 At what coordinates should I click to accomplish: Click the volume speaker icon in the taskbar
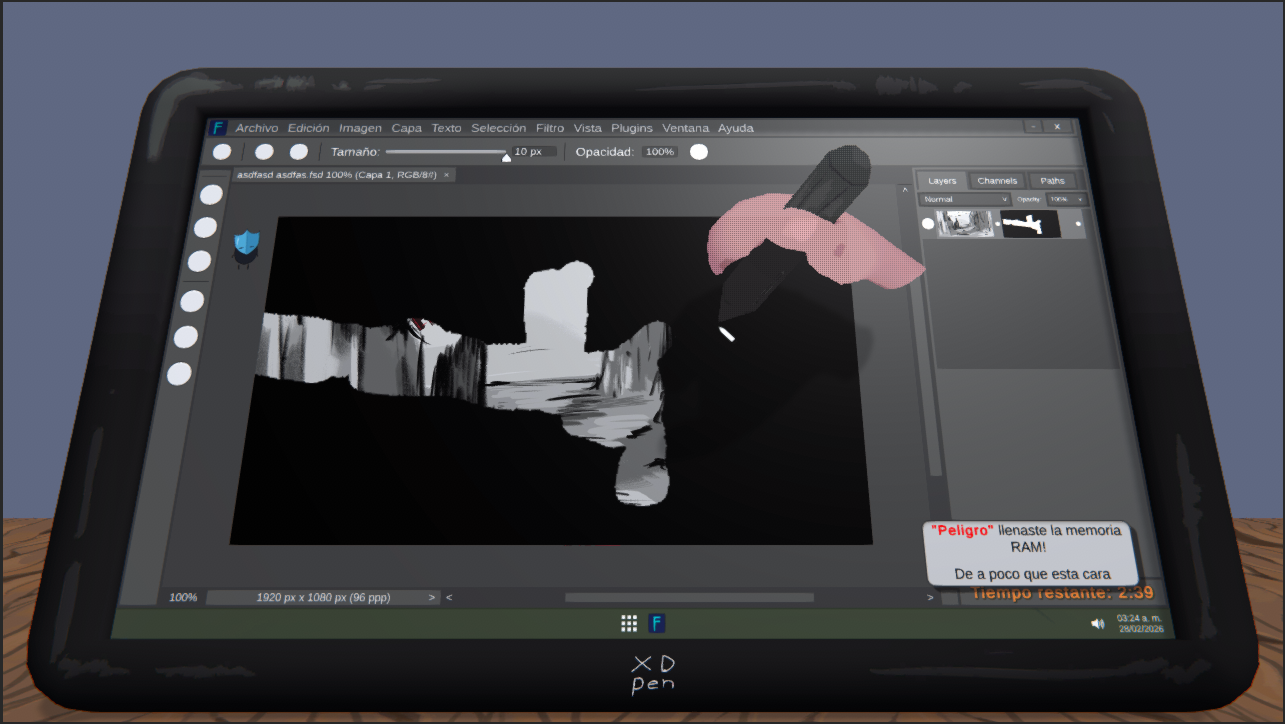coord(1097,624)
